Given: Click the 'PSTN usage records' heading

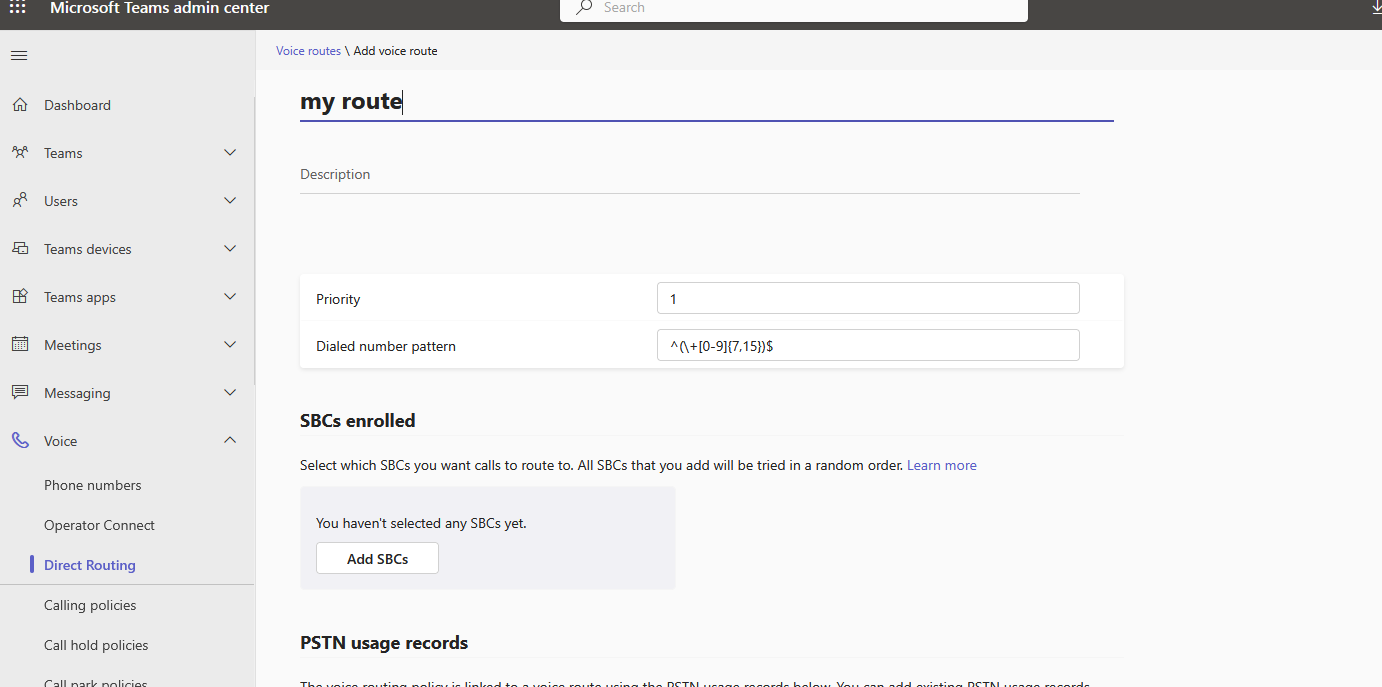Looking at the screenshot, I should (384, 643).
